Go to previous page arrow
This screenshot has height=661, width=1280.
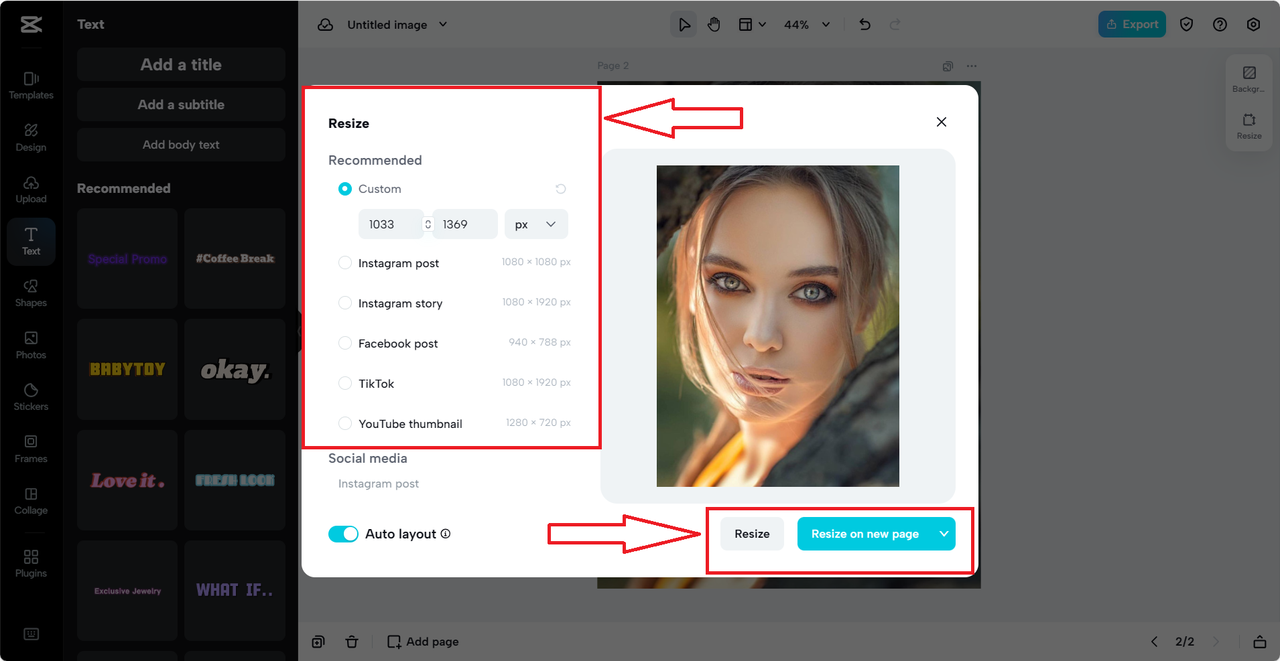(1154, 642)
